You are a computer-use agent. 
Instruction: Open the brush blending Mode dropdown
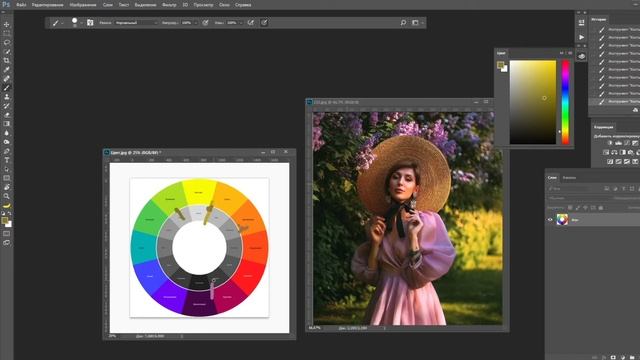[136, 22]
